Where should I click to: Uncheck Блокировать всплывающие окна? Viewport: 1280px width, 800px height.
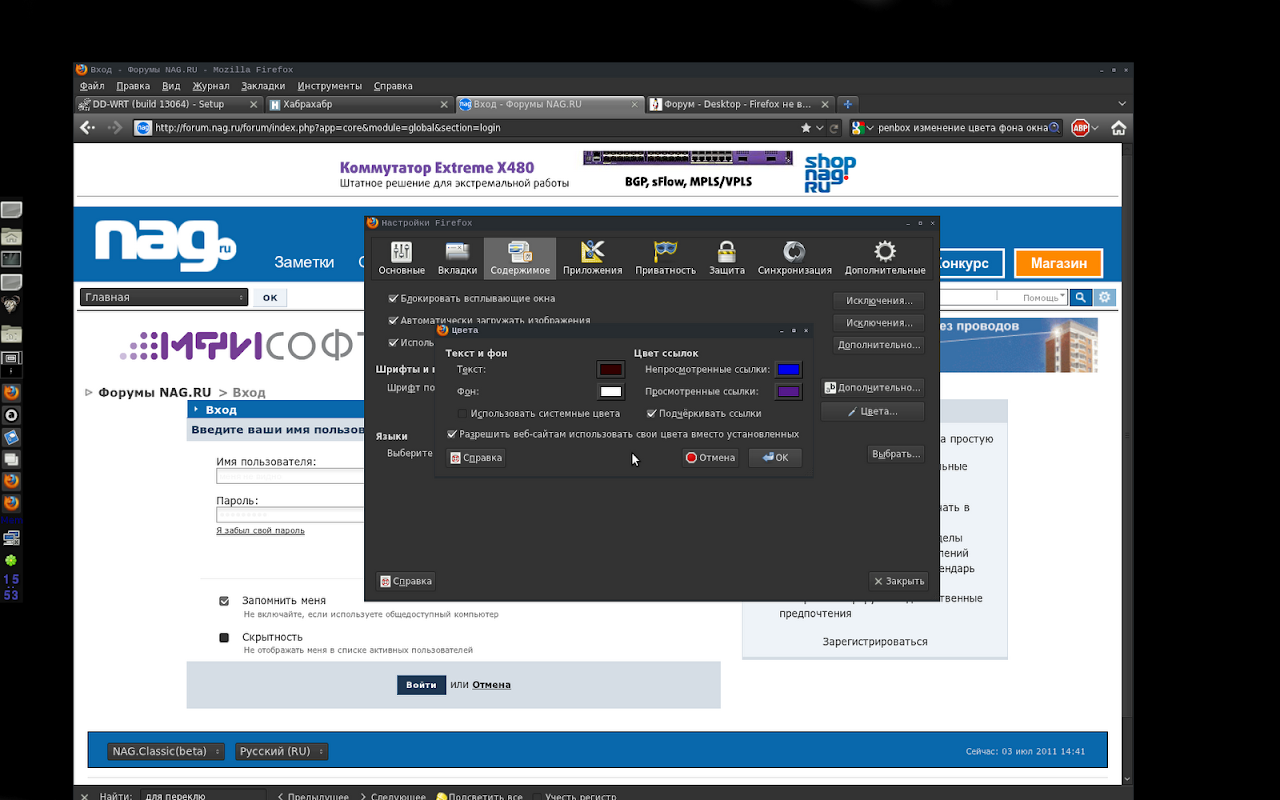(x=393, y=299)
